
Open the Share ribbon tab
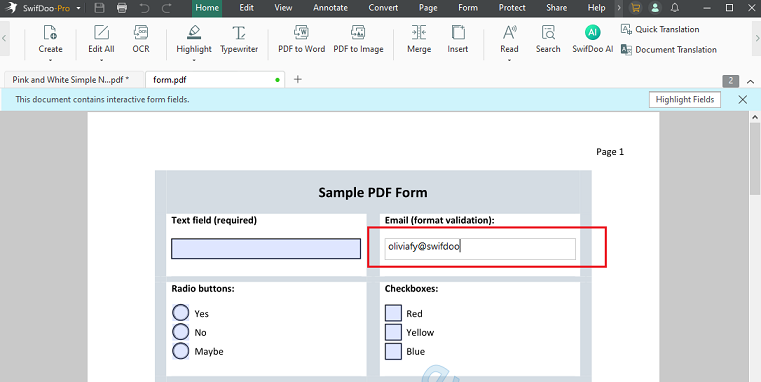[x=556, y=8]
